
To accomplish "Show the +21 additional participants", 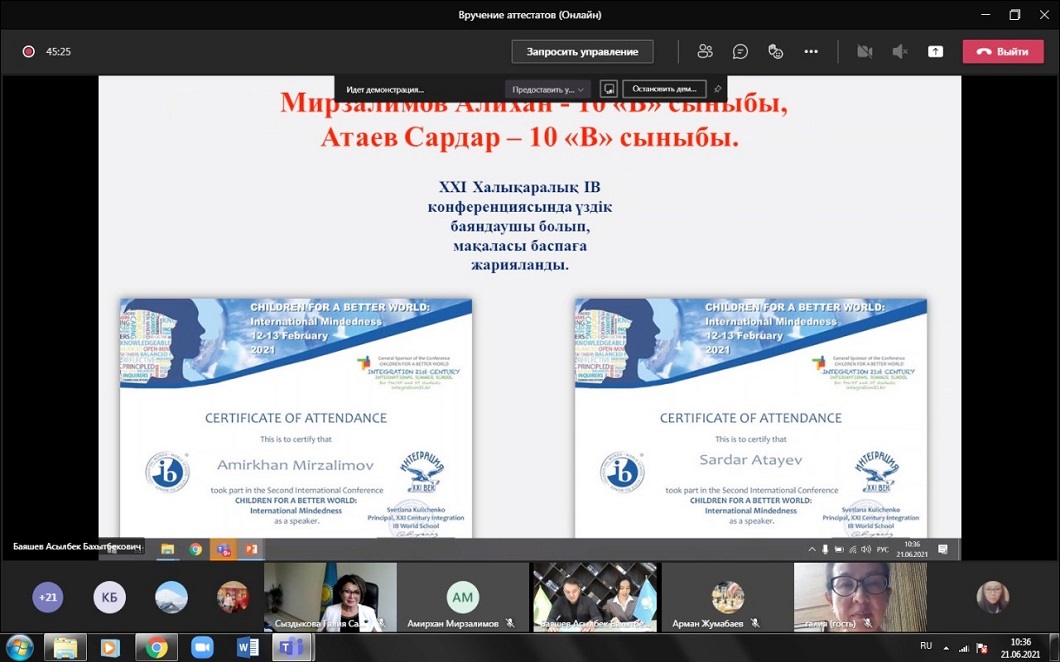I will click(47, 597).
